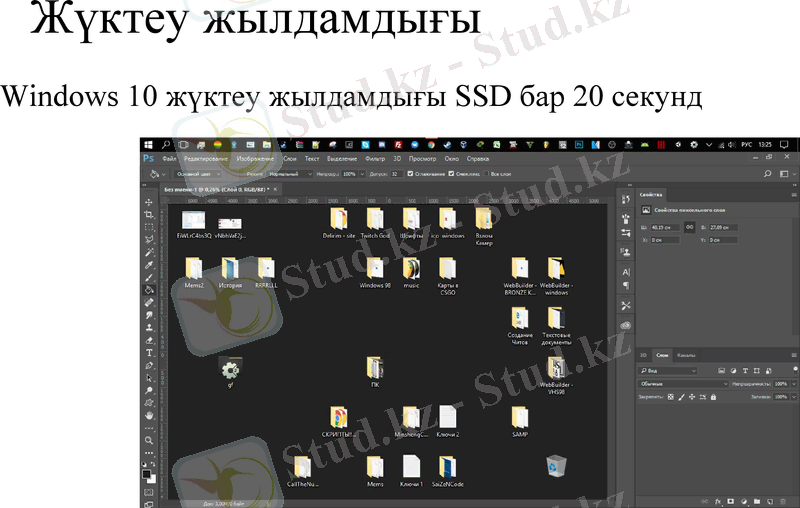
Task: Toggle the layer filter switch
Action: [x=795, y=370]
